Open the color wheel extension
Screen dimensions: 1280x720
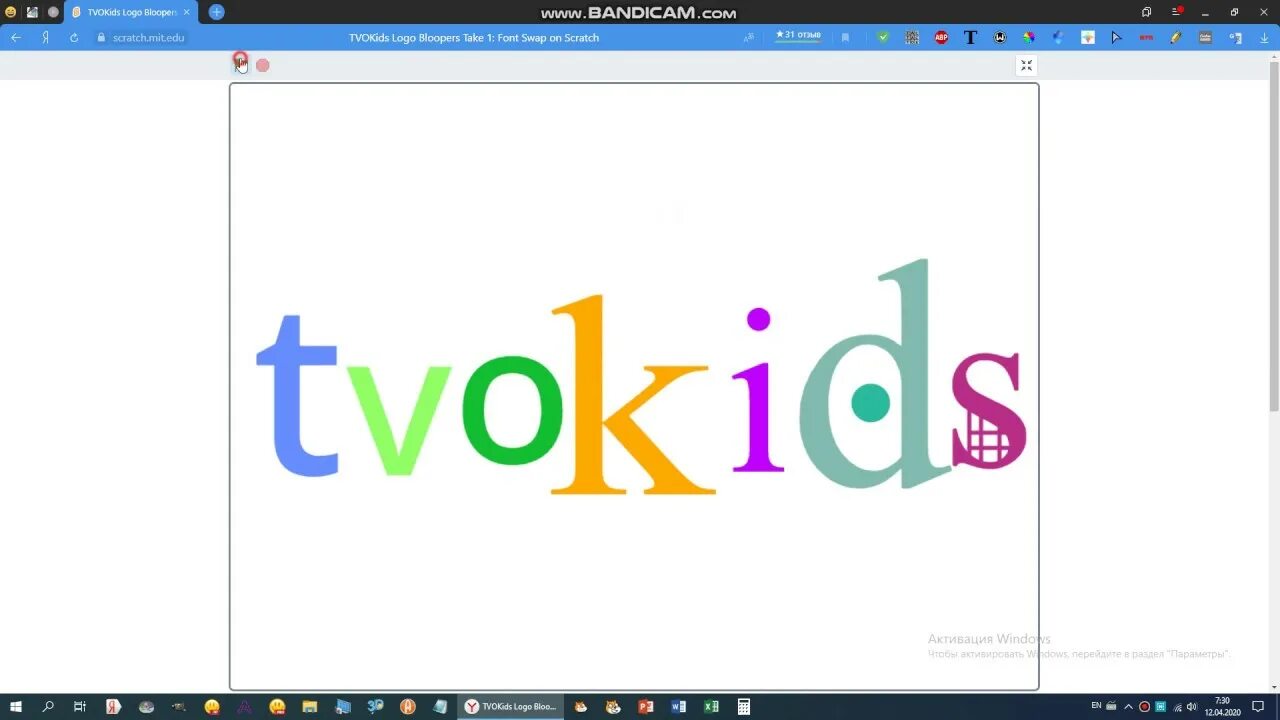point(1029,38)
